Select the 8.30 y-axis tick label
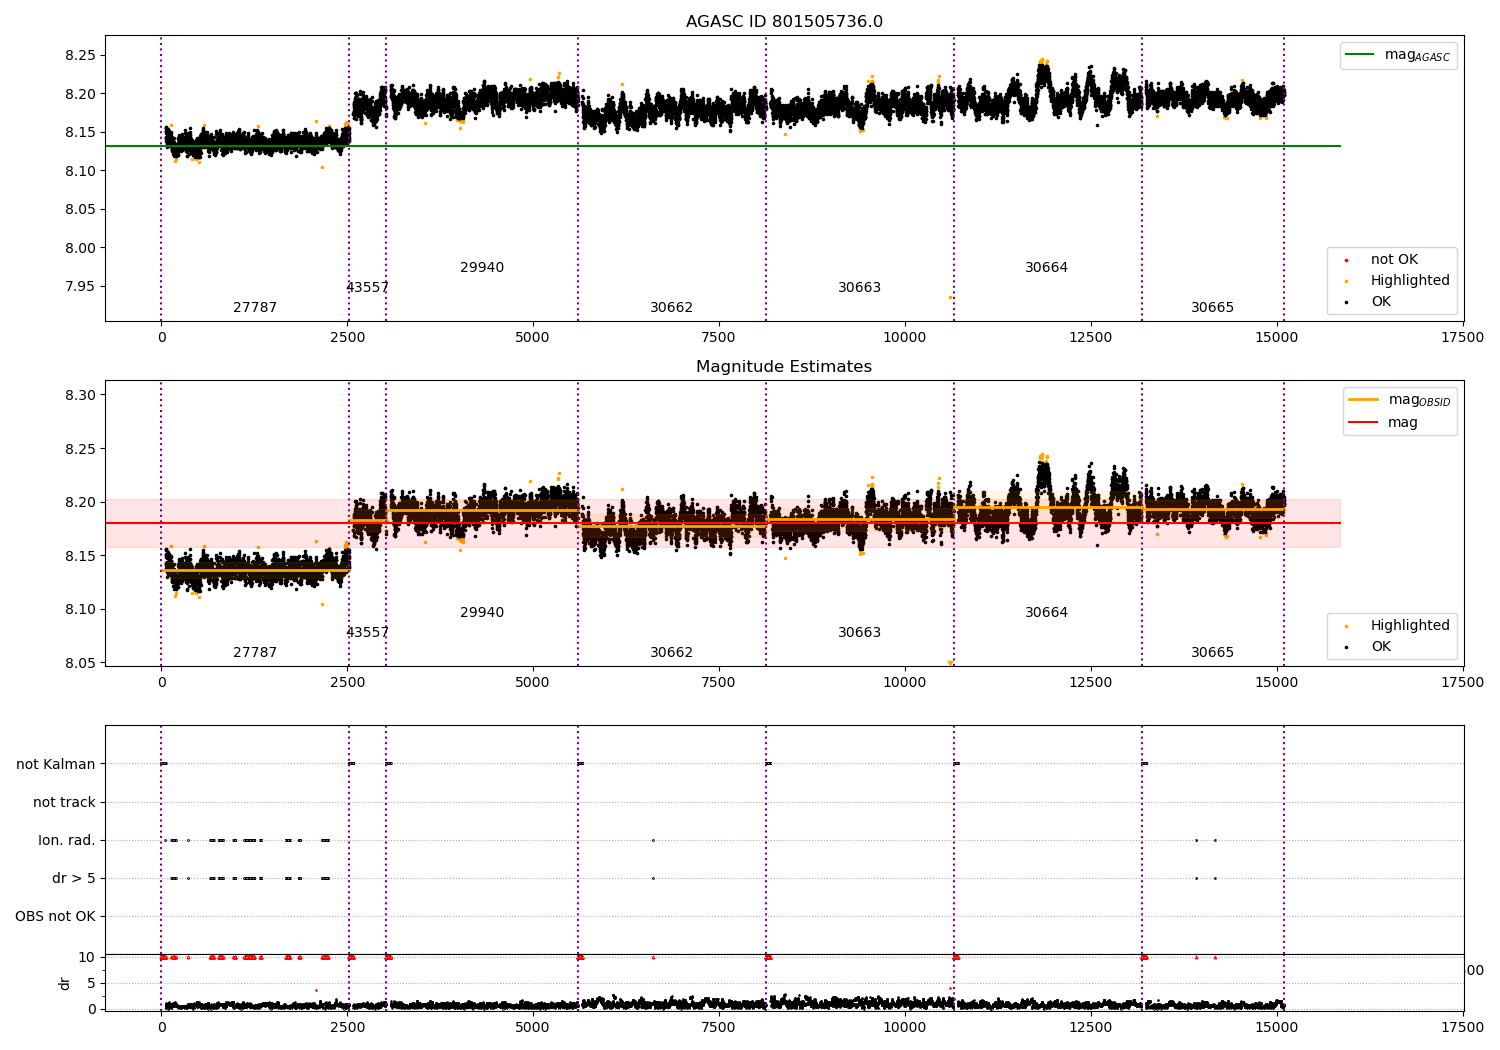This screenshot has width=1500, height=1050. point(81,396)
